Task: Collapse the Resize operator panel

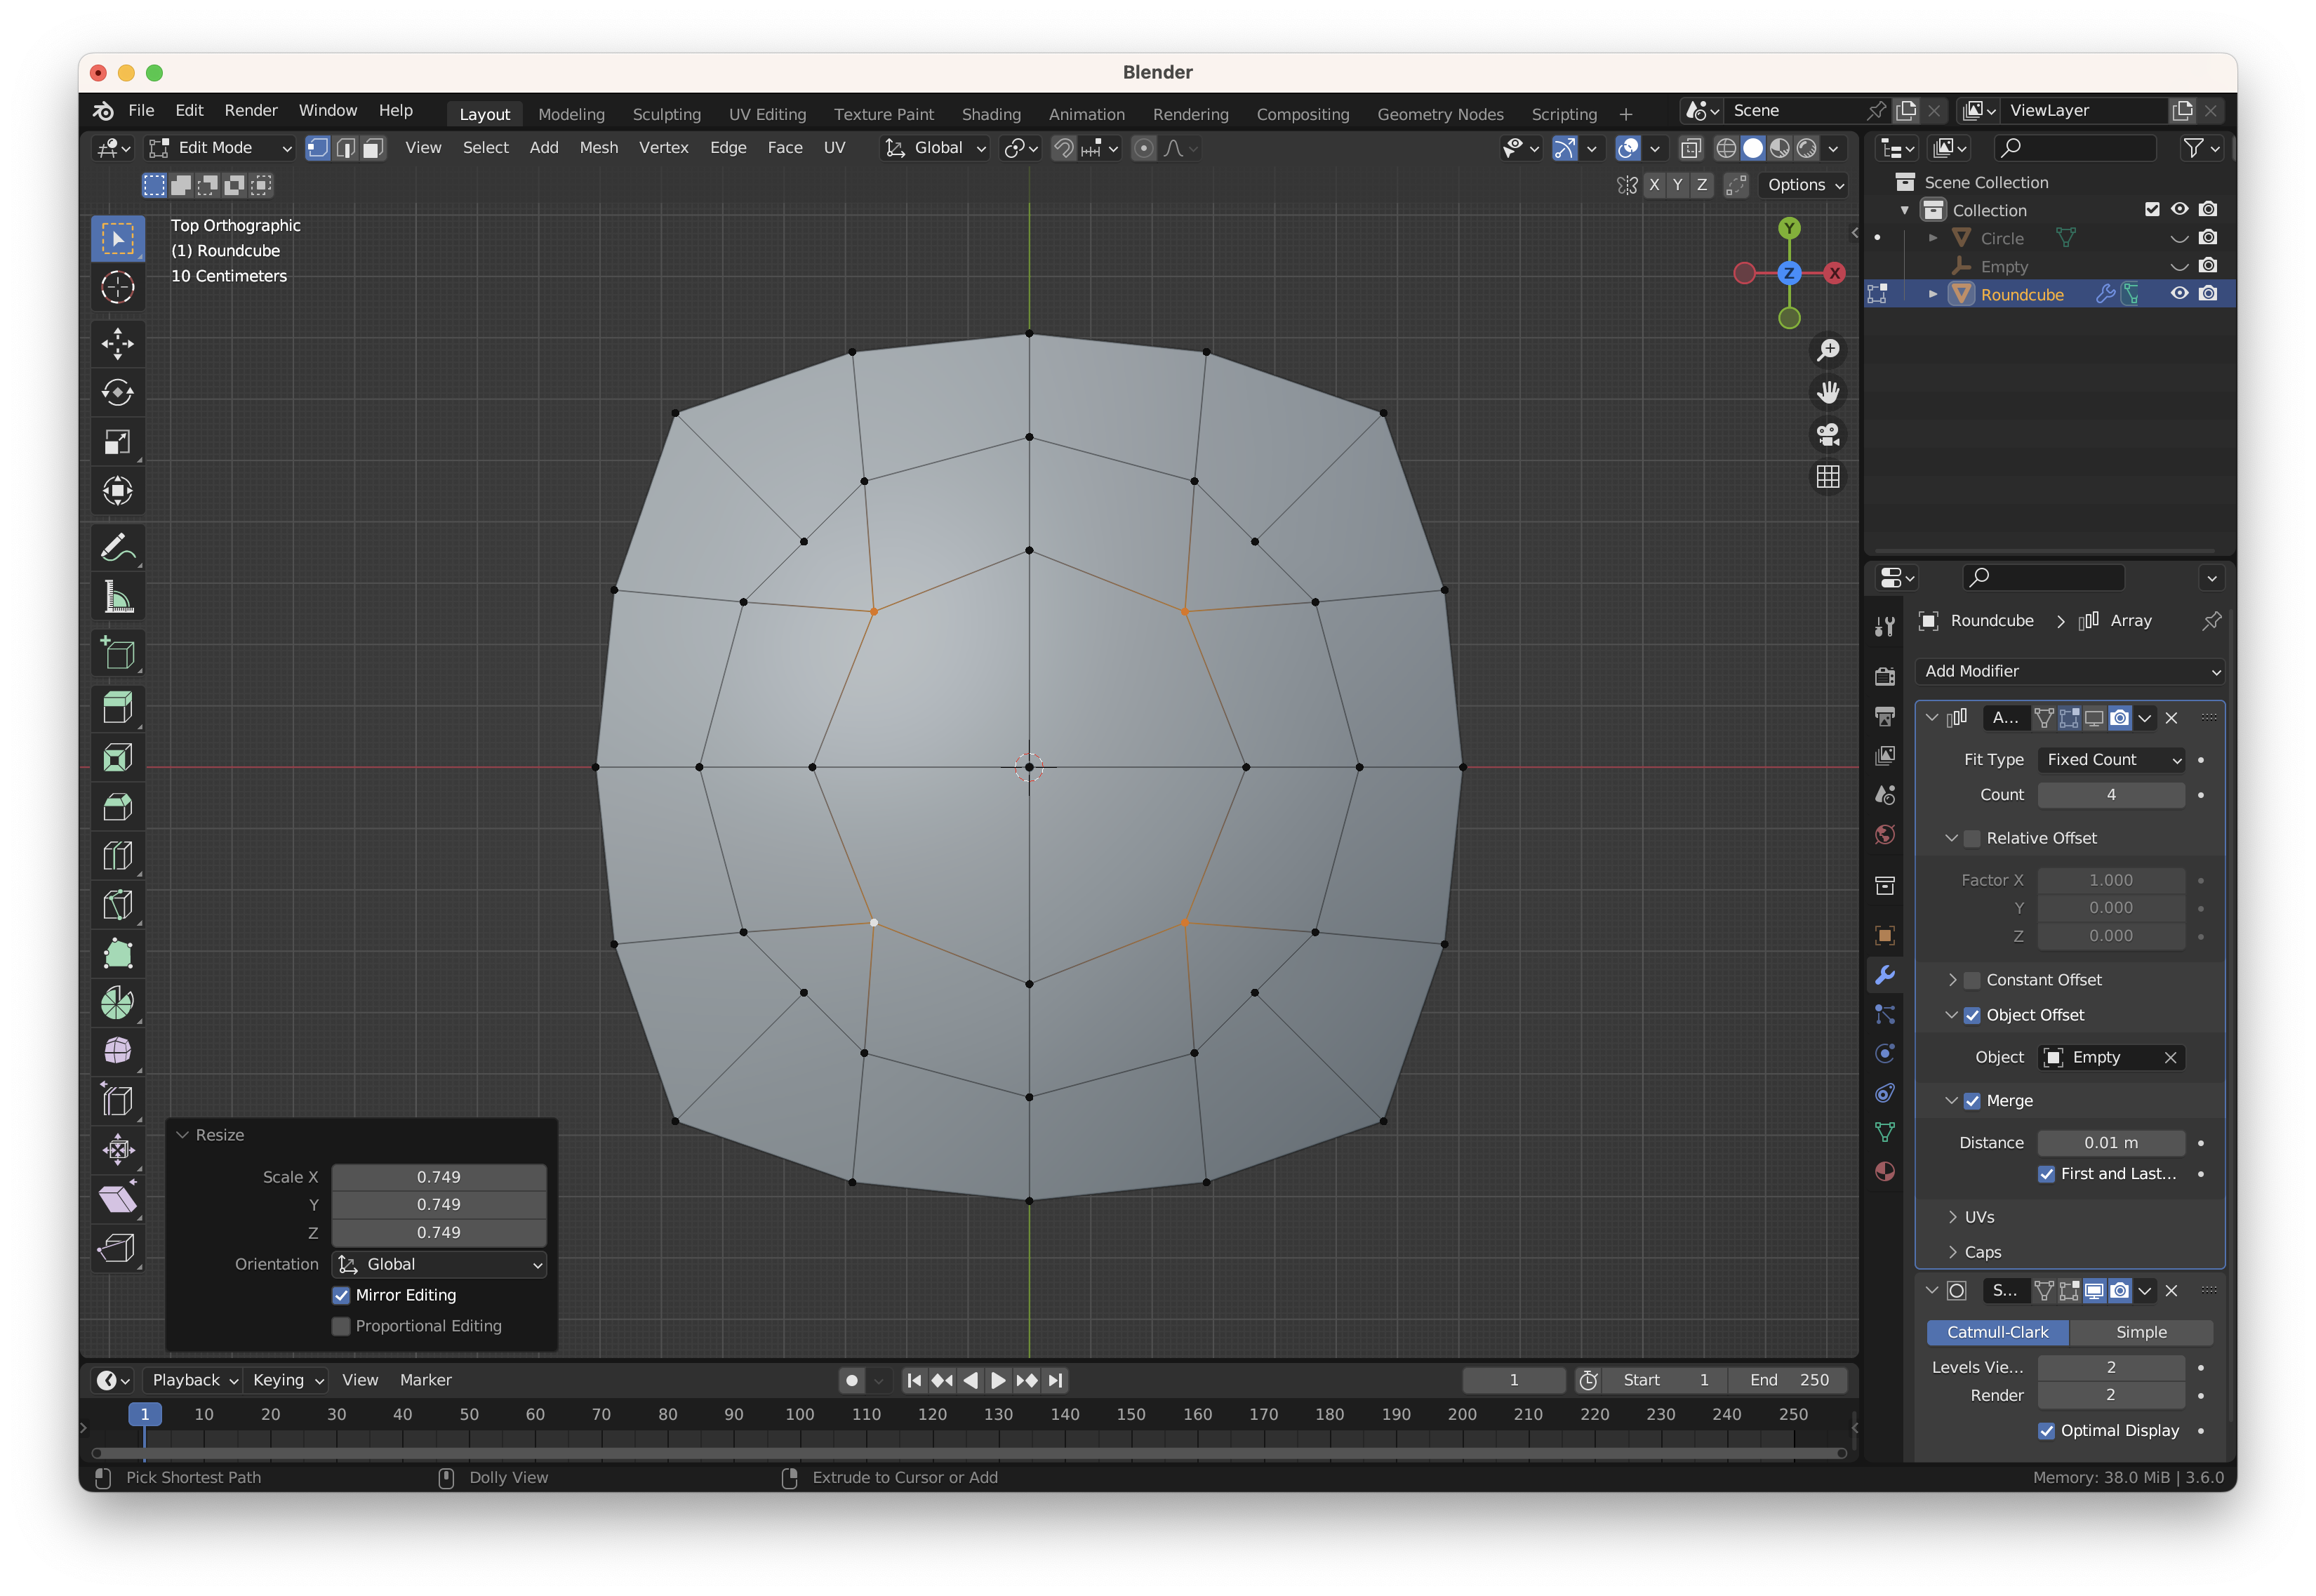Action: (x=182, y=1135)
